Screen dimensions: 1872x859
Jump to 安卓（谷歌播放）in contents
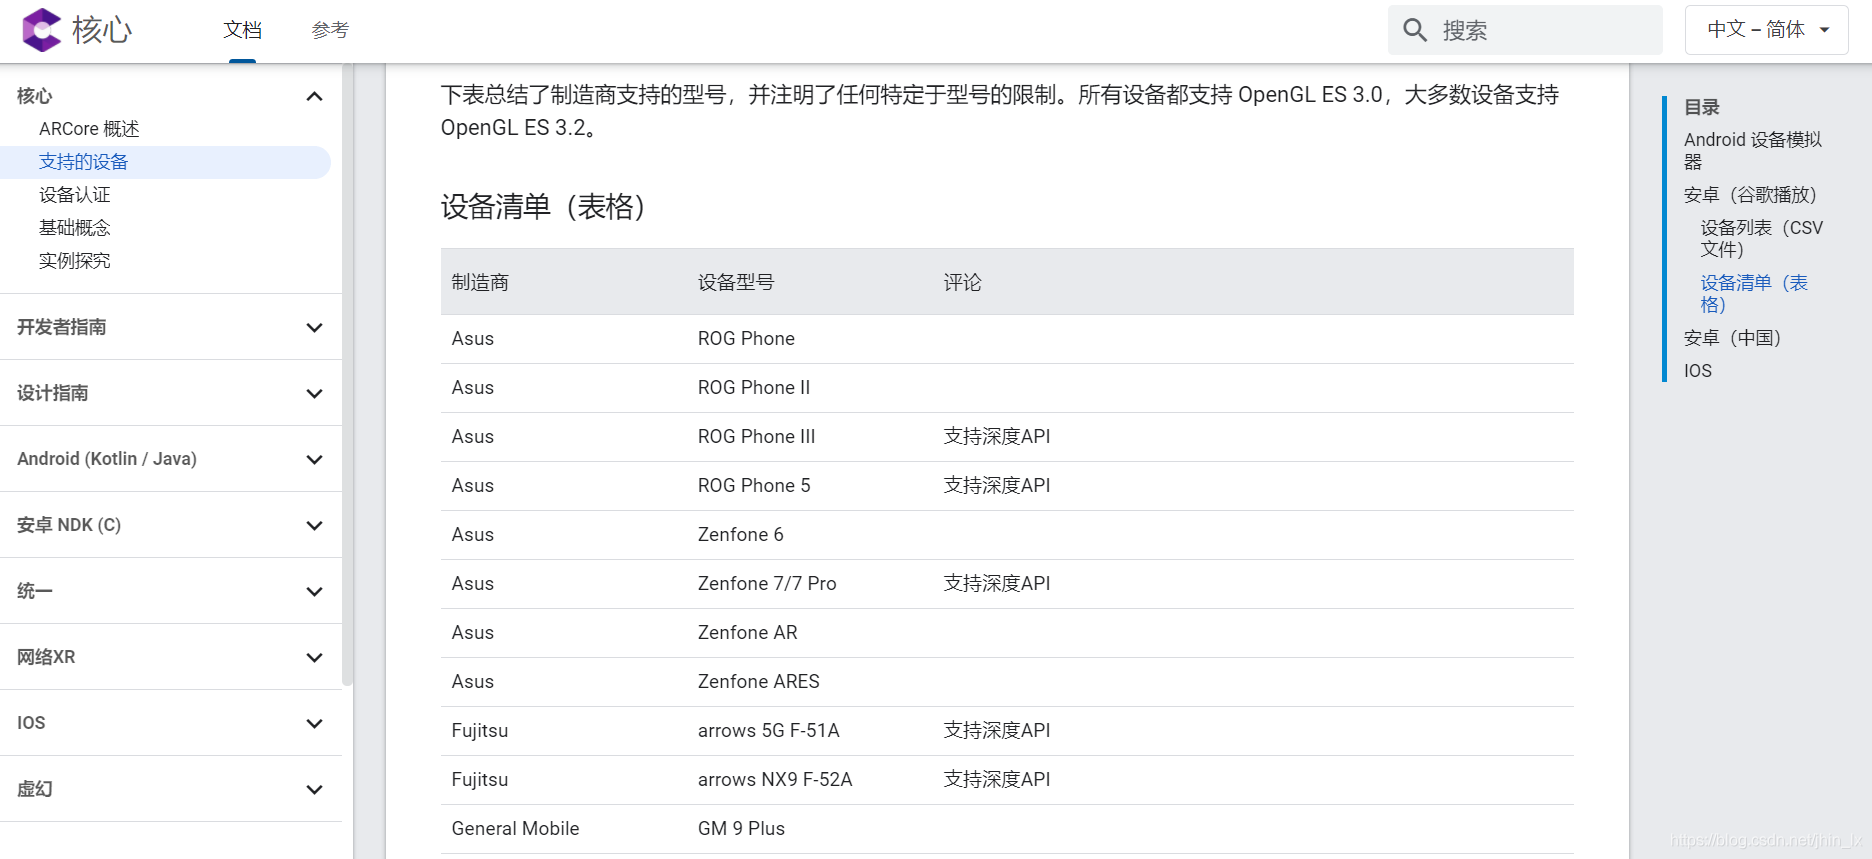[1750, 195]
